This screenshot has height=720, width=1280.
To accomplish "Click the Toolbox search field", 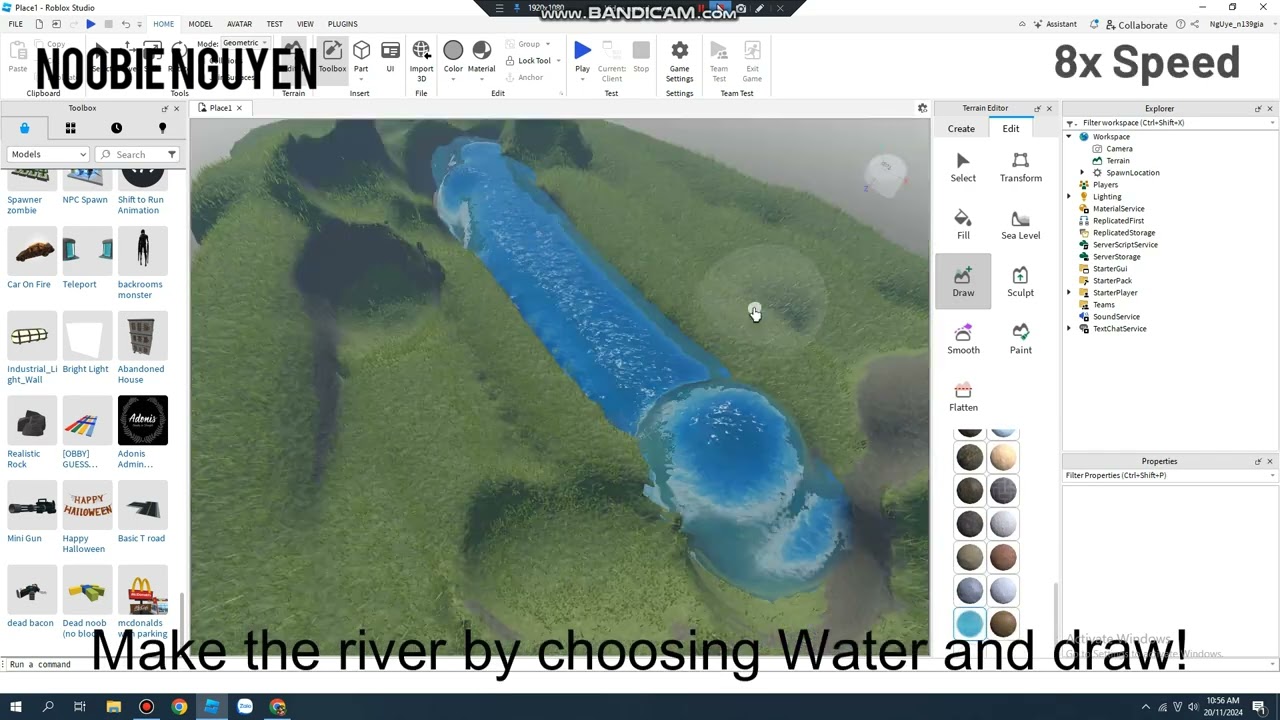I will (138, 154).
